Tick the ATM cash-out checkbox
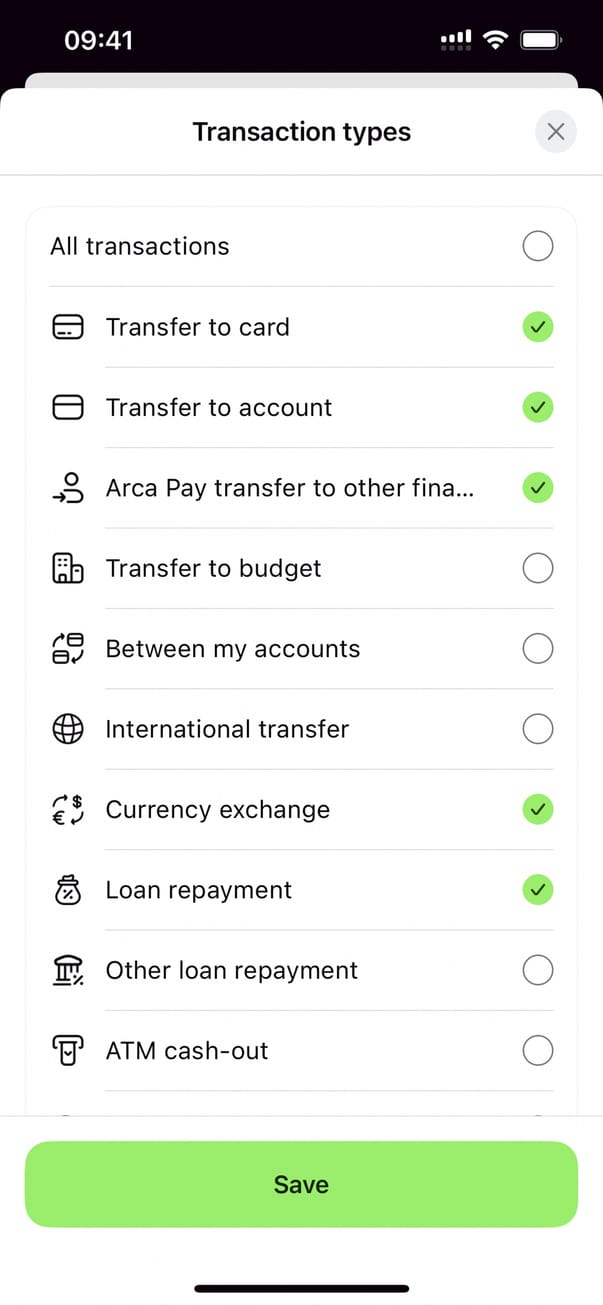Screen dimensions: 603x1305 click(x=538, y=1051)
